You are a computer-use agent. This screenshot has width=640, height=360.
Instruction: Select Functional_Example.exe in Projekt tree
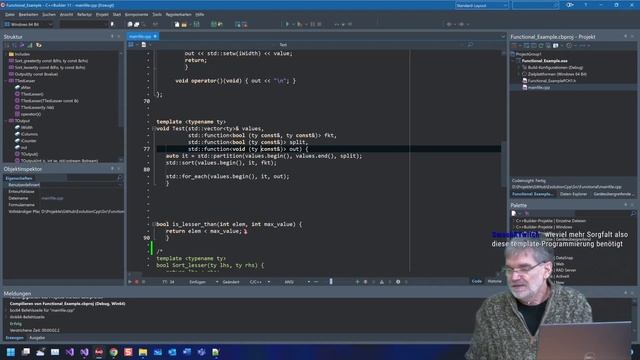544,61
